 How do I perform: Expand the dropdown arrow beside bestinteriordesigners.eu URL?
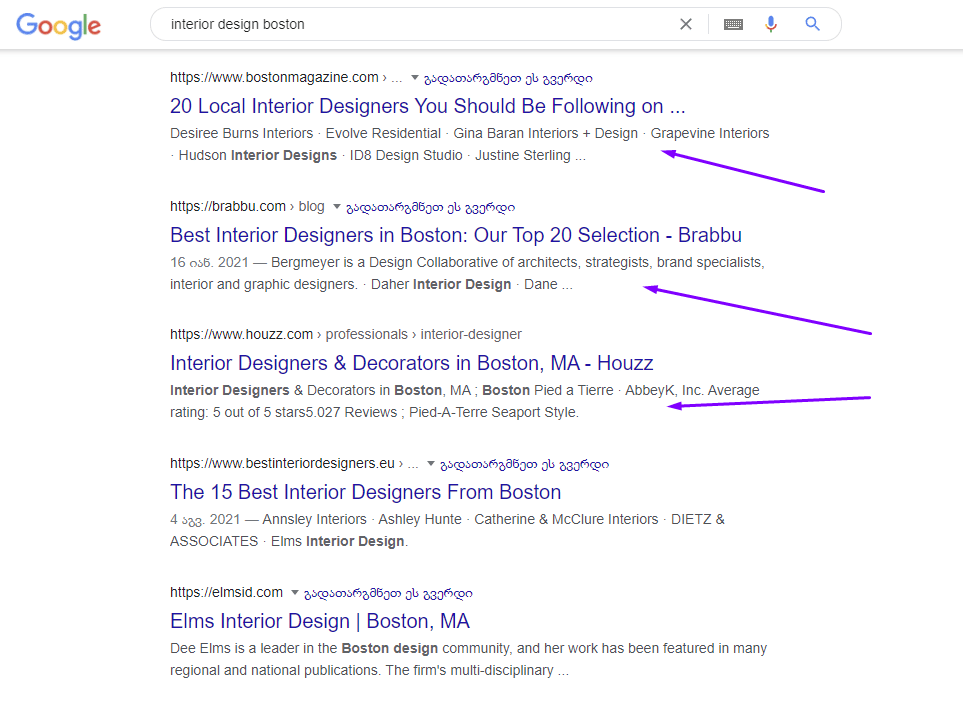point(431,463)
